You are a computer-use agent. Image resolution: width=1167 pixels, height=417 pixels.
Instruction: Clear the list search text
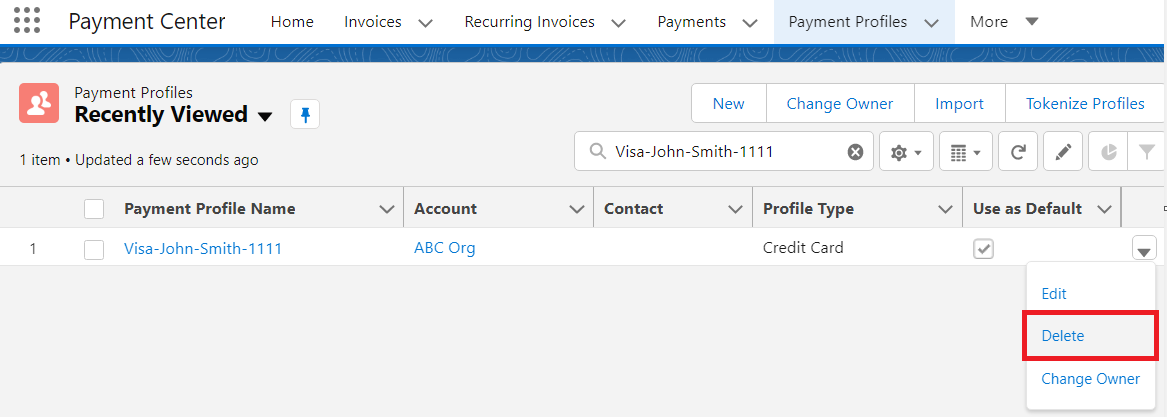coord(855,152)
